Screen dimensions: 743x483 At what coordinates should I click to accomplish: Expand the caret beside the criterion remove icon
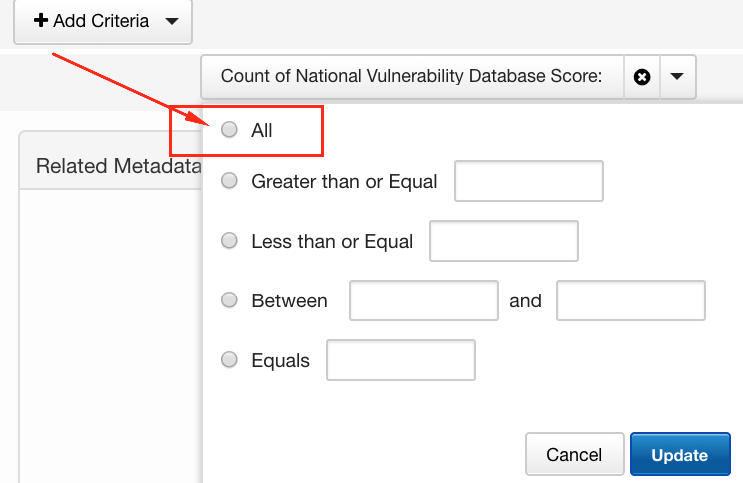677,77
